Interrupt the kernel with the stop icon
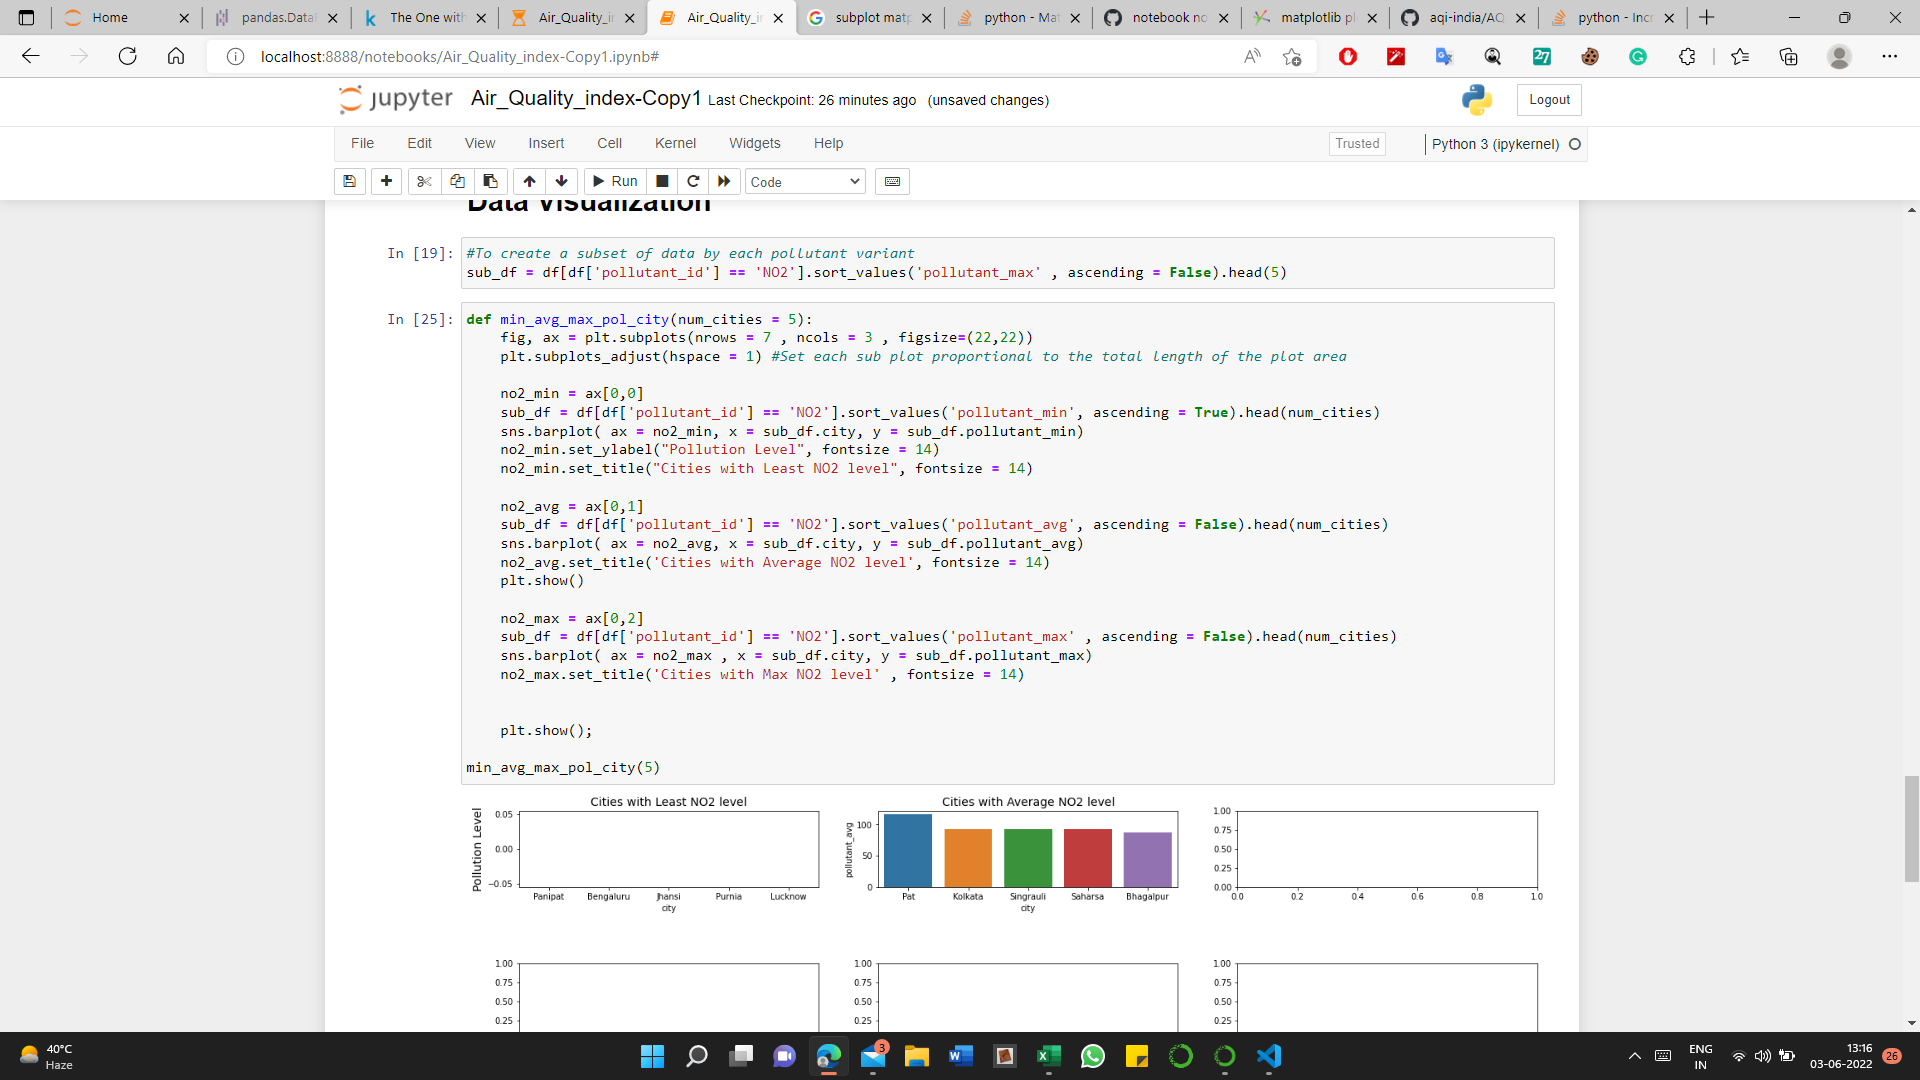Image resolution: width=1920 pixels, height=1080 pixels. pos(662,181)
